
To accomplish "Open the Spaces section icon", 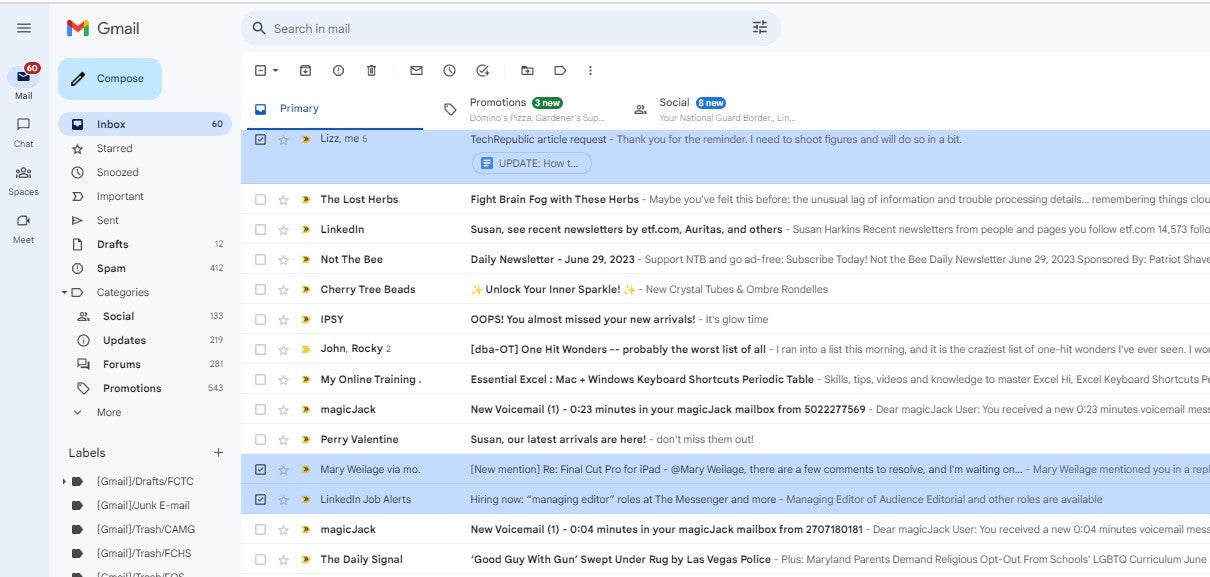I will 24,172.
